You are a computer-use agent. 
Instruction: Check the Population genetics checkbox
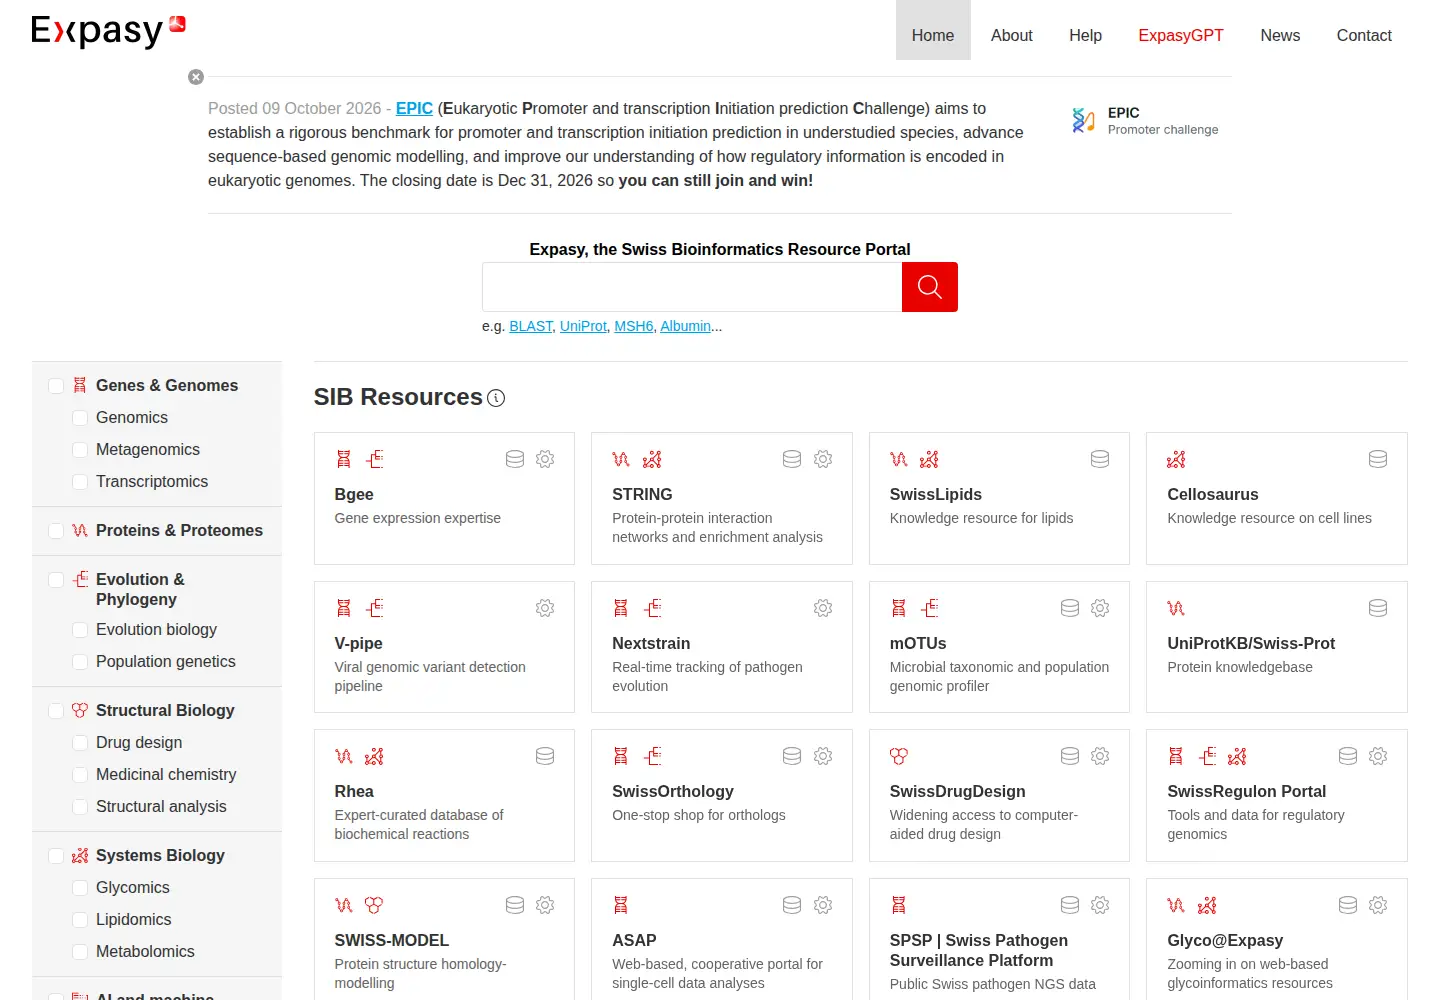pos(80,662)
